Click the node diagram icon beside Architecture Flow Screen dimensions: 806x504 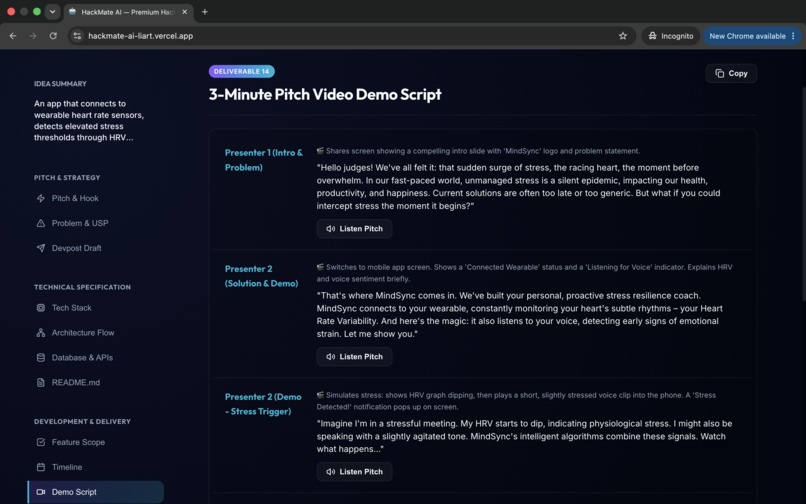coord(41,333)
